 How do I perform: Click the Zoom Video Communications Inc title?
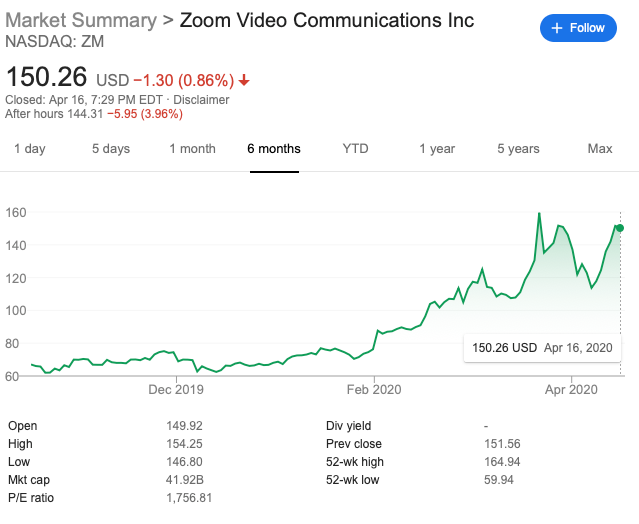[x=327, y=21]
